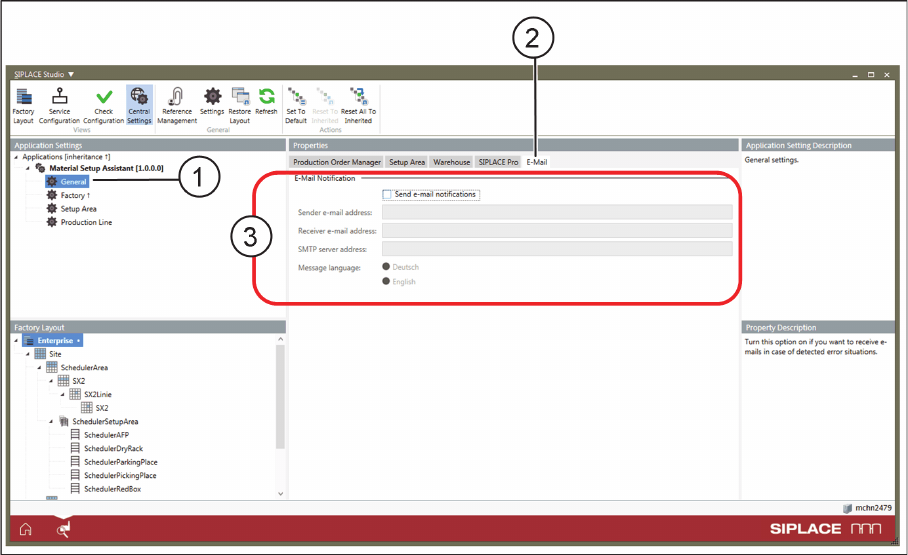Click the Site grid icon
Screen dimensions: 908x555
pos(40,353)
